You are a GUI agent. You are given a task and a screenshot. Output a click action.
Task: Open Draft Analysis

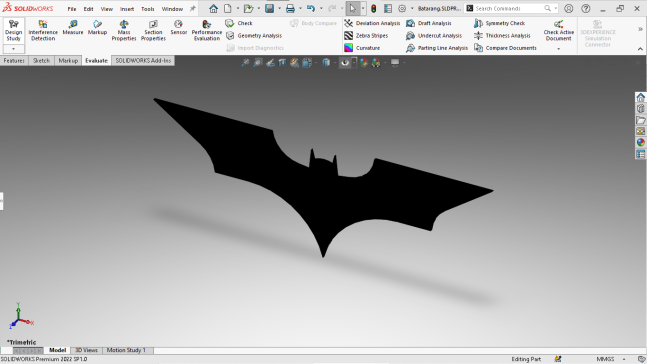429,23
